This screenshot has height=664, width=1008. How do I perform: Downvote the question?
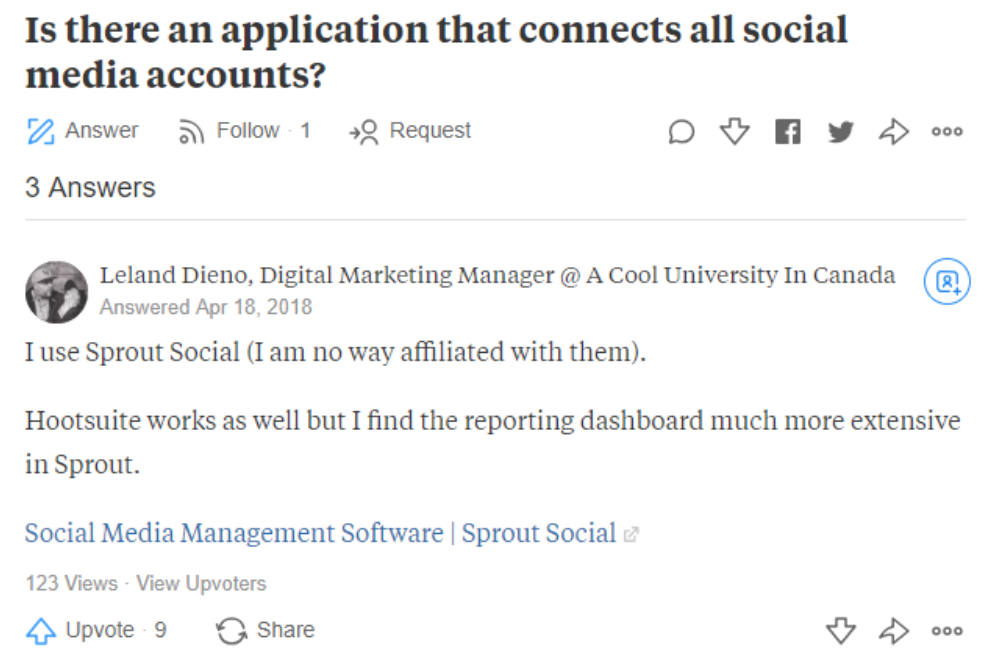[735, 130]
